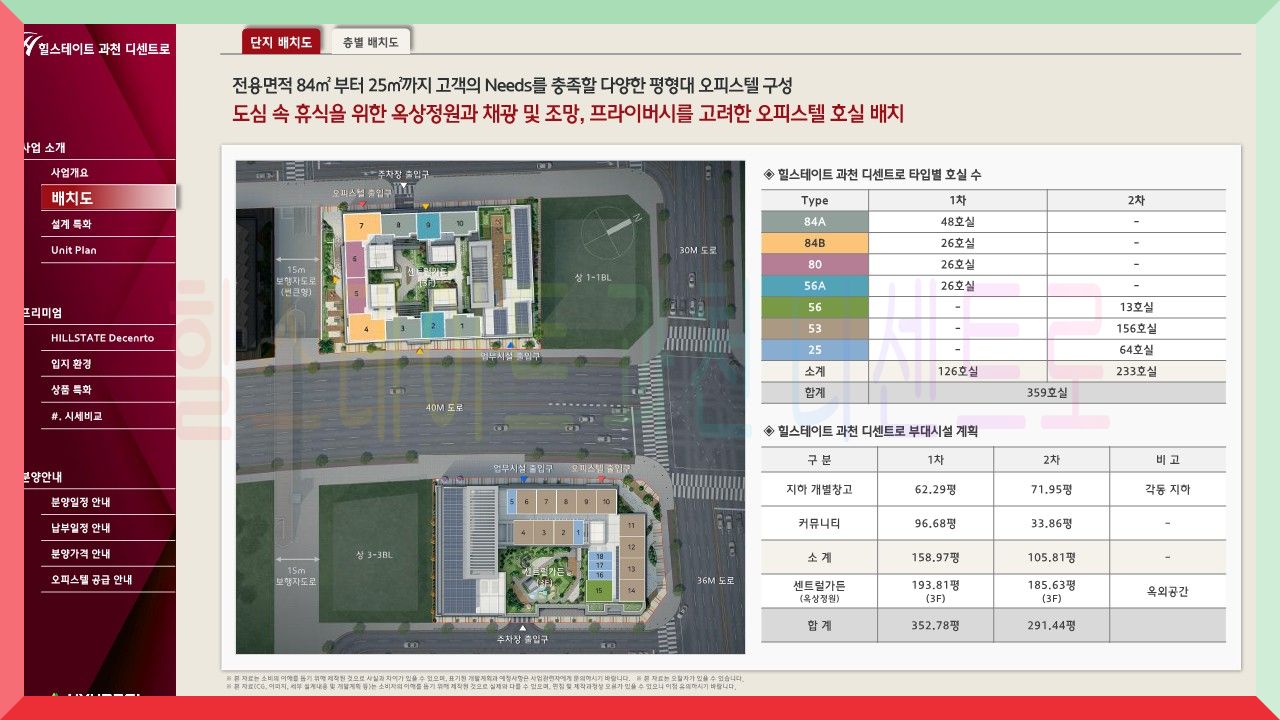Screen dimensions: 1280x720
Task: Click the 352.78평 total cell
Action: 936,625
